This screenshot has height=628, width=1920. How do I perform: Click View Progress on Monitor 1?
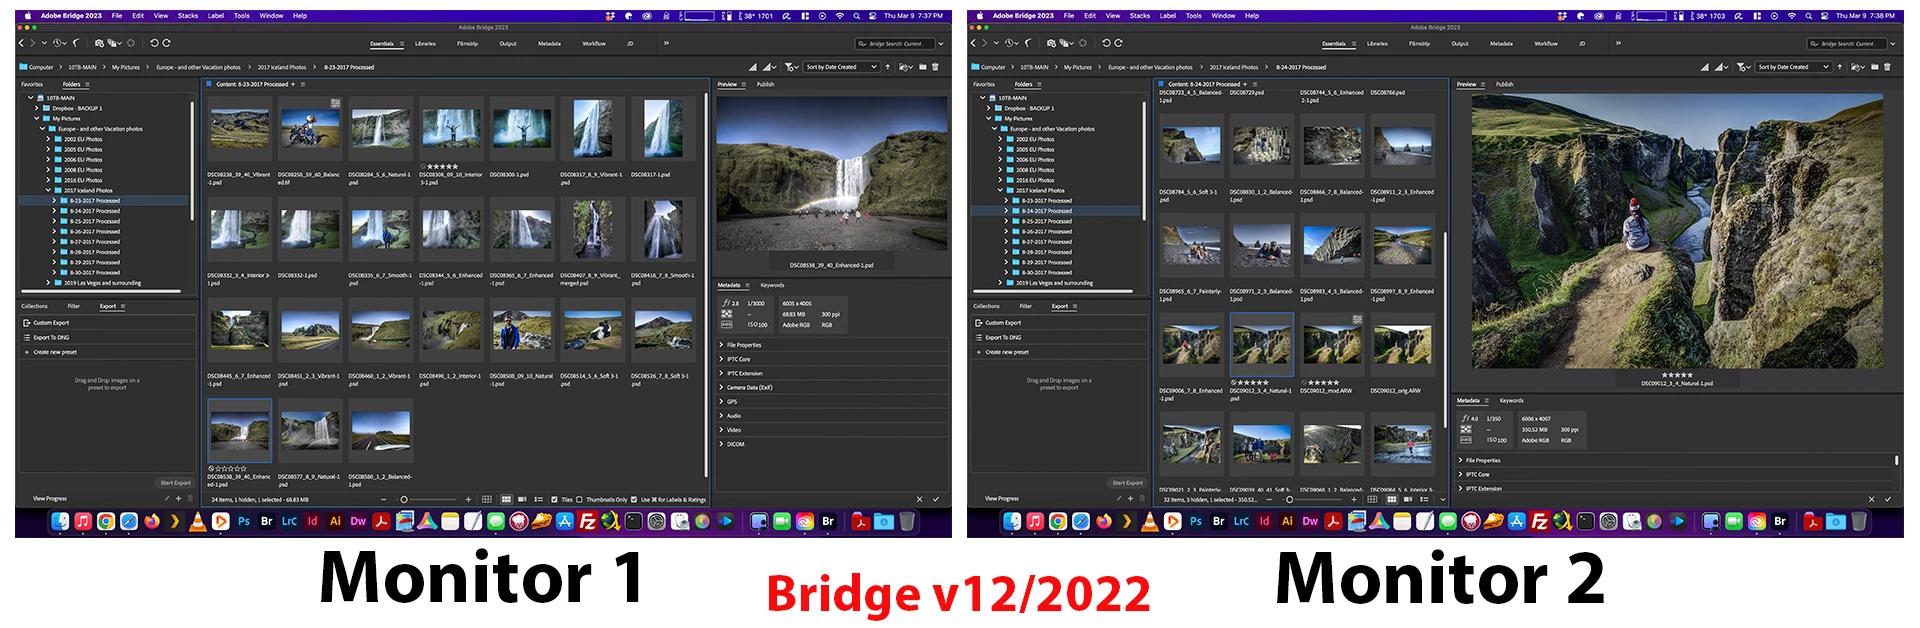click(50, 498)
